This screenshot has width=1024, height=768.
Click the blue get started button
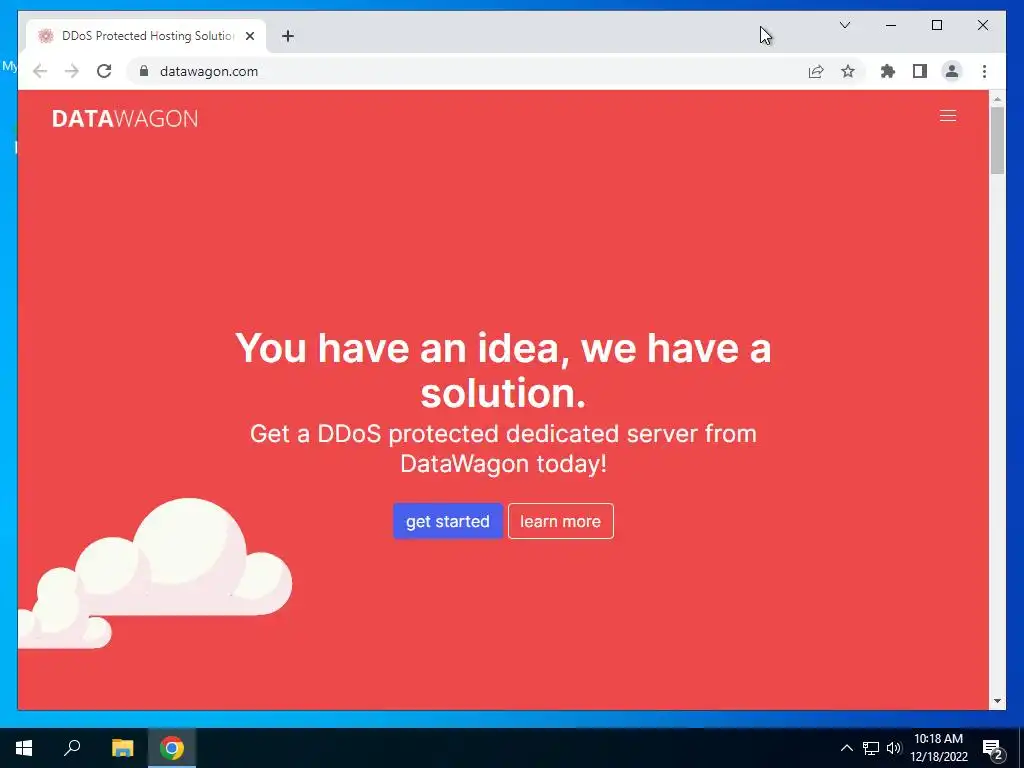point(447,521)
